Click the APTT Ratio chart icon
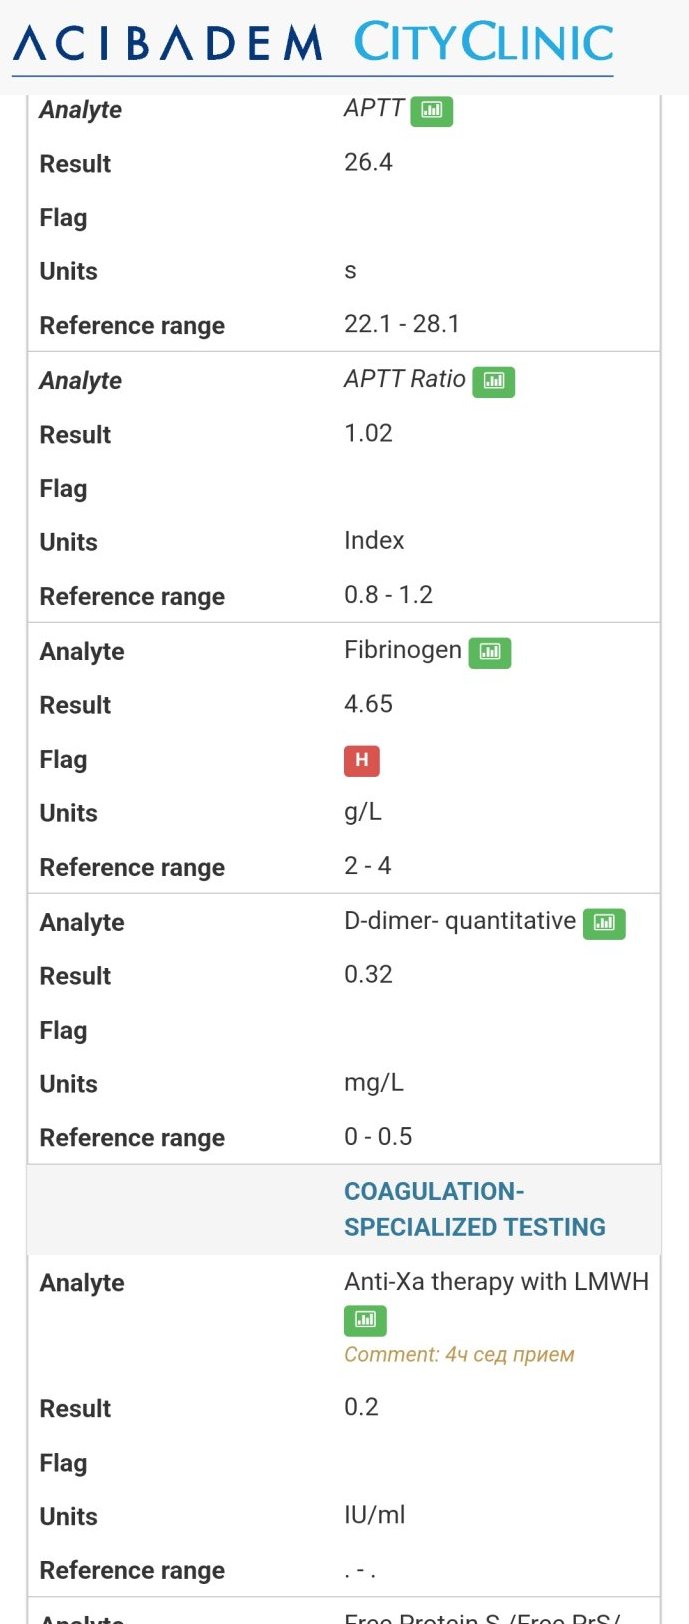Image resolution: width=689 pixels, height=1624 pixels. point(493,381)
